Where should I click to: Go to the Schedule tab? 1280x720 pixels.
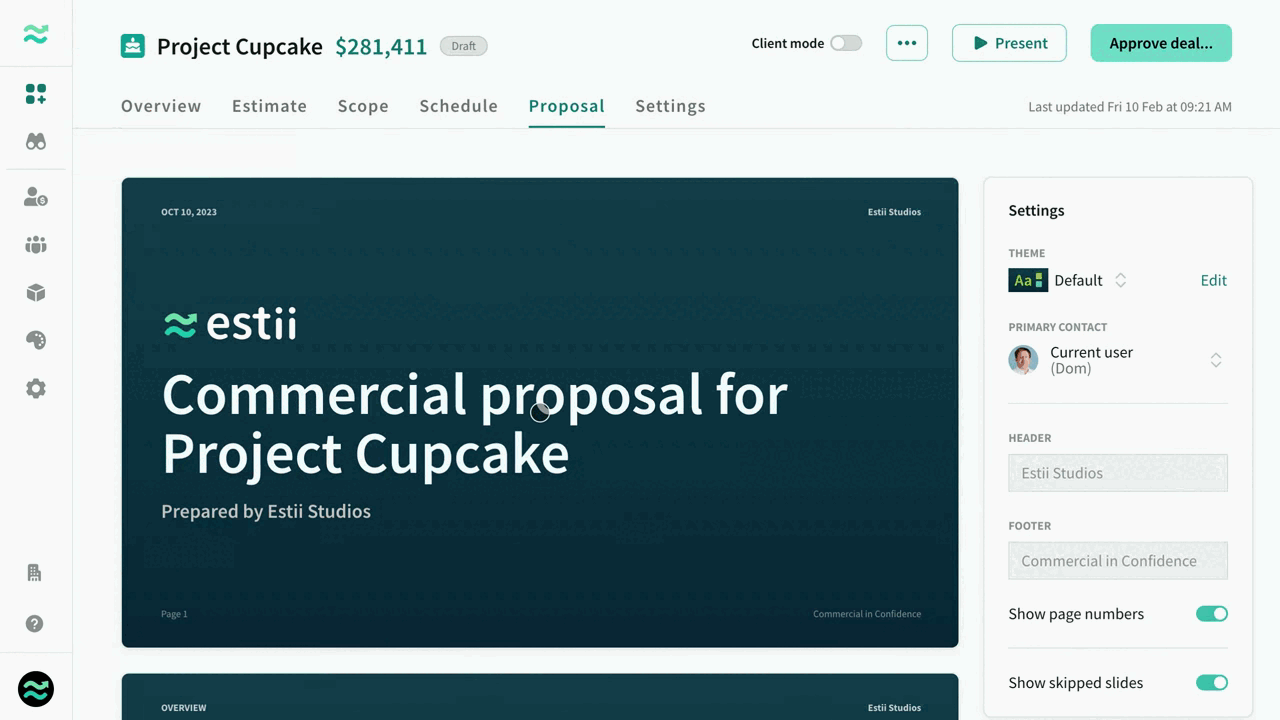point(458,106)
